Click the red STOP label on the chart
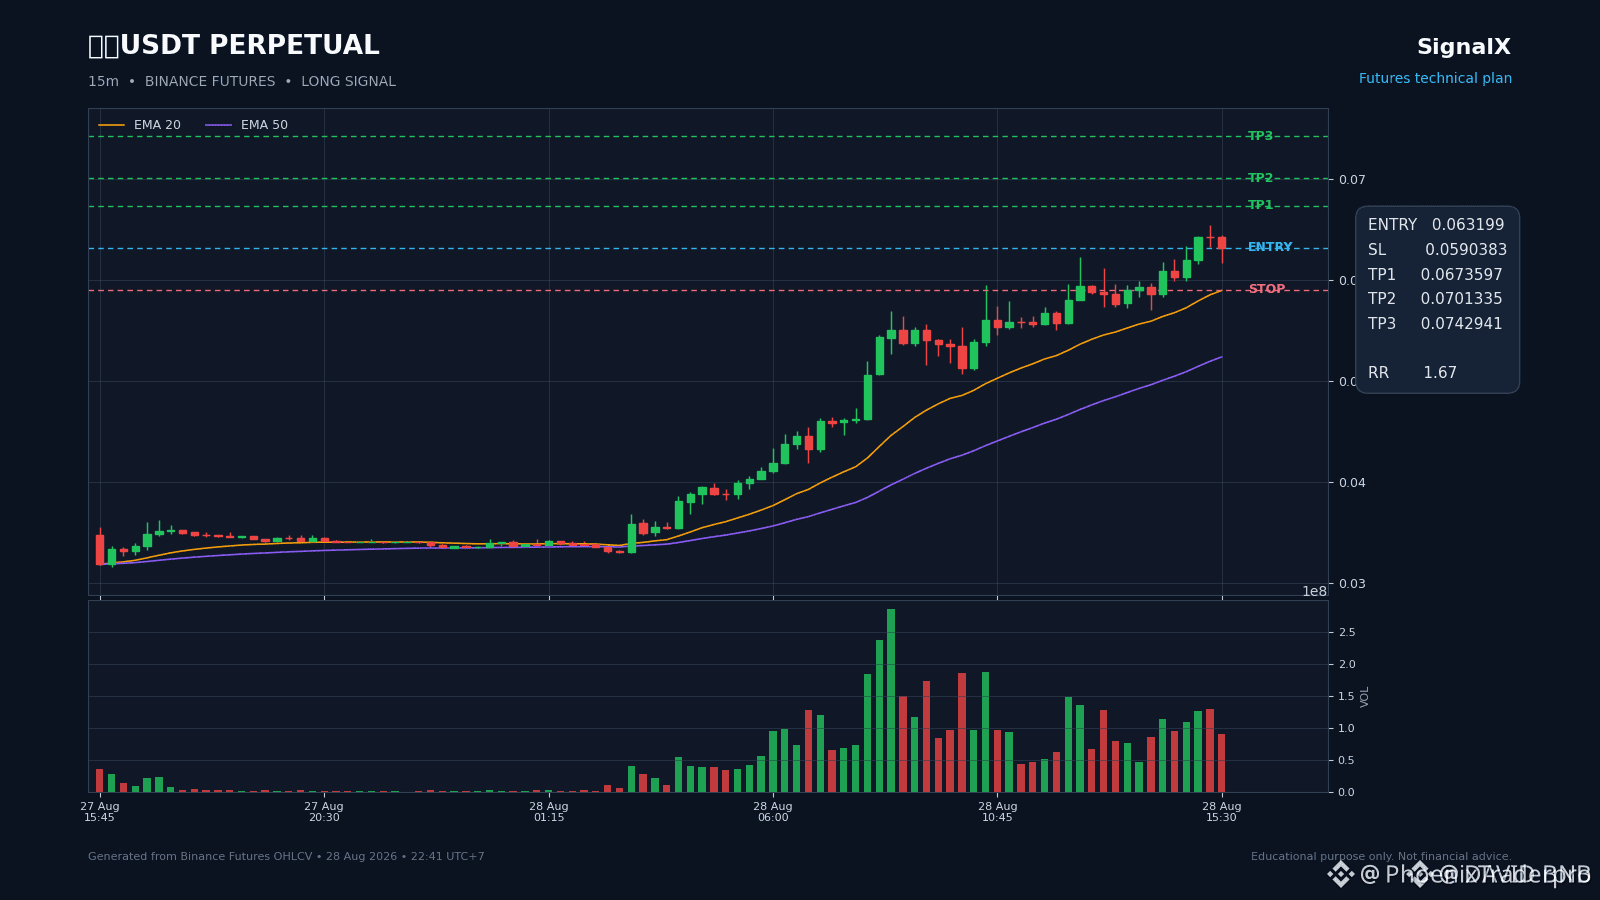 [1266, 289]
